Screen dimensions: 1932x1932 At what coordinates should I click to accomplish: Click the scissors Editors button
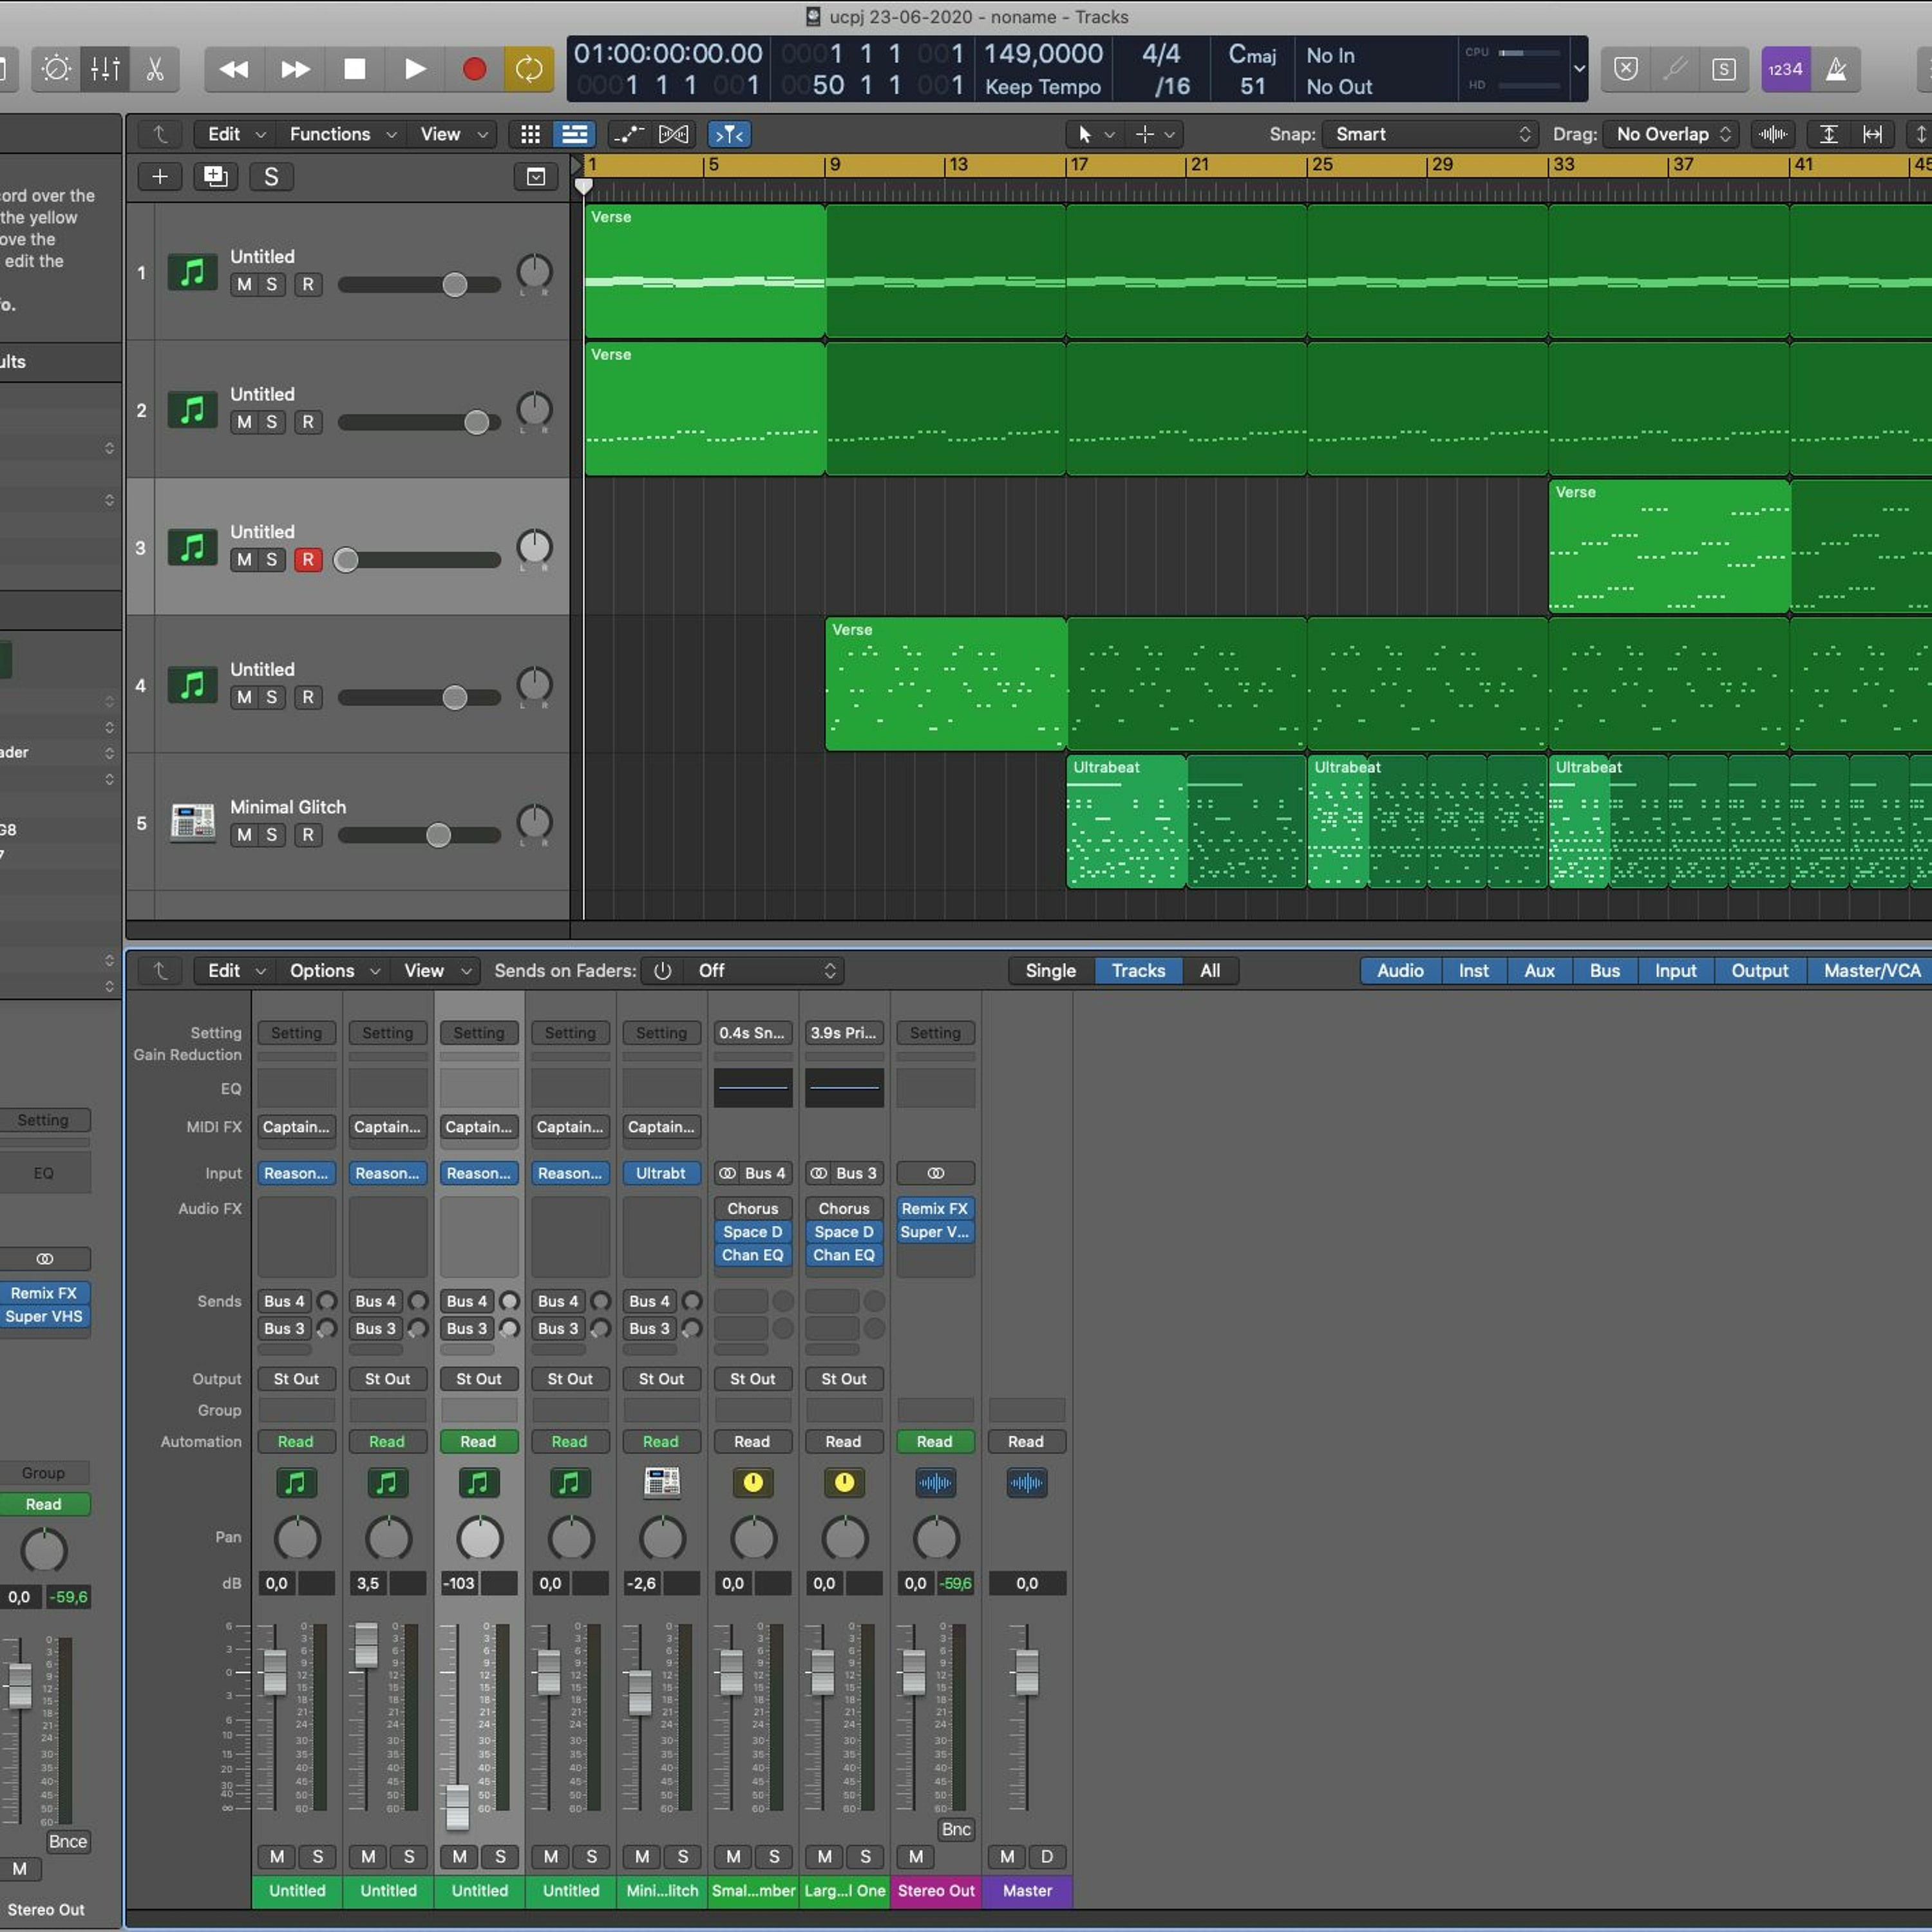154,69
